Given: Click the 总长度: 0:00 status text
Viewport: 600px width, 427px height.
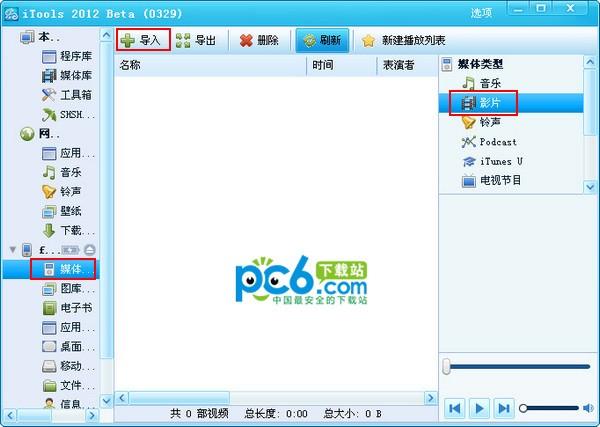Looking at the screenshot, I should click(276, 414).
